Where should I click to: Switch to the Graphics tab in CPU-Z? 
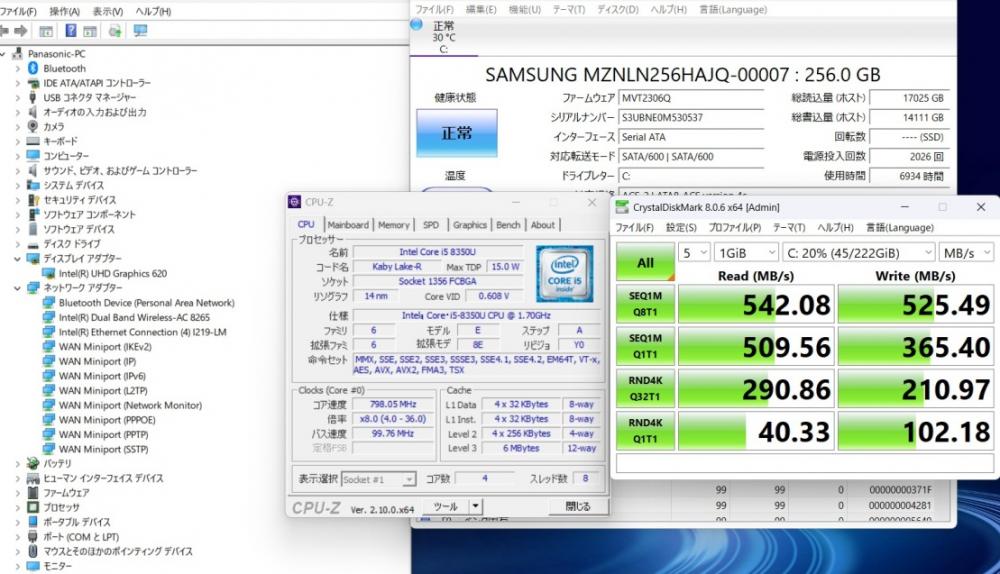tap(469, 224)
